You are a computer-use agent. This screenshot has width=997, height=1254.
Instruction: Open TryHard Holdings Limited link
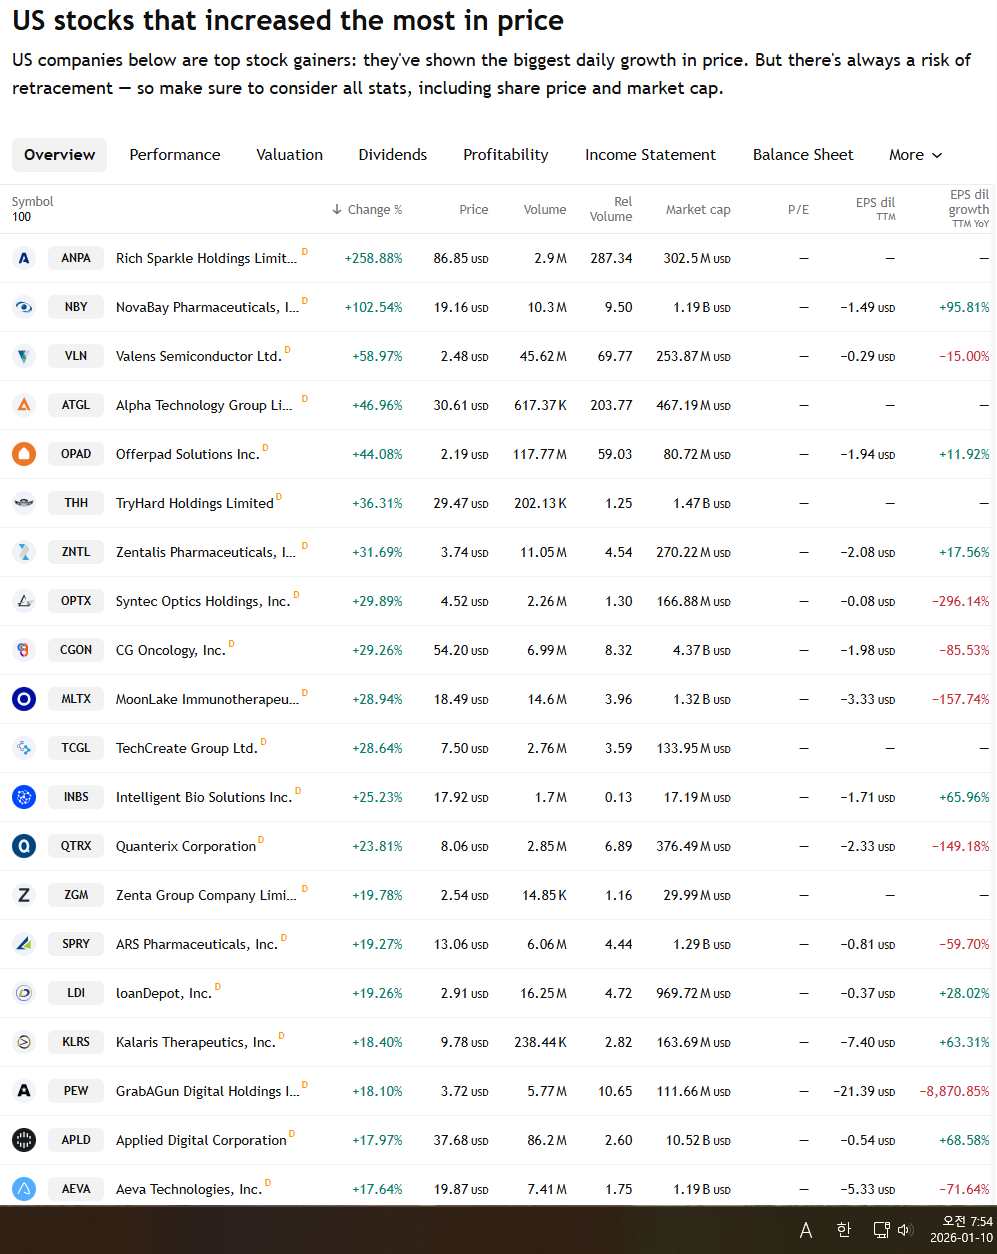click(195, 503)
